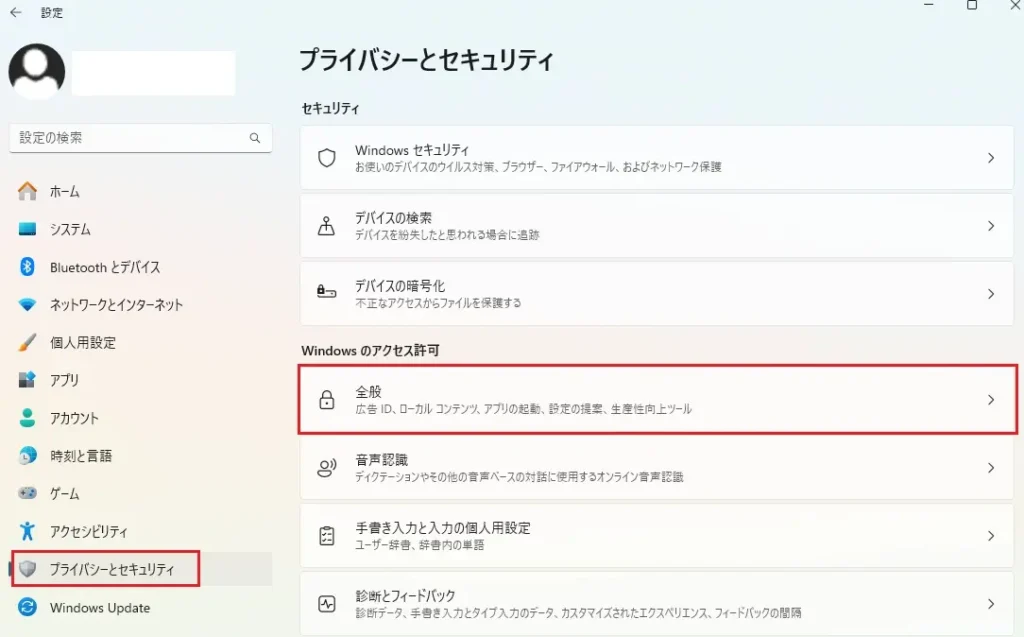Click the 手書き入力 clipboard icon
The image size is (1024, 637).
coord(327,536)
